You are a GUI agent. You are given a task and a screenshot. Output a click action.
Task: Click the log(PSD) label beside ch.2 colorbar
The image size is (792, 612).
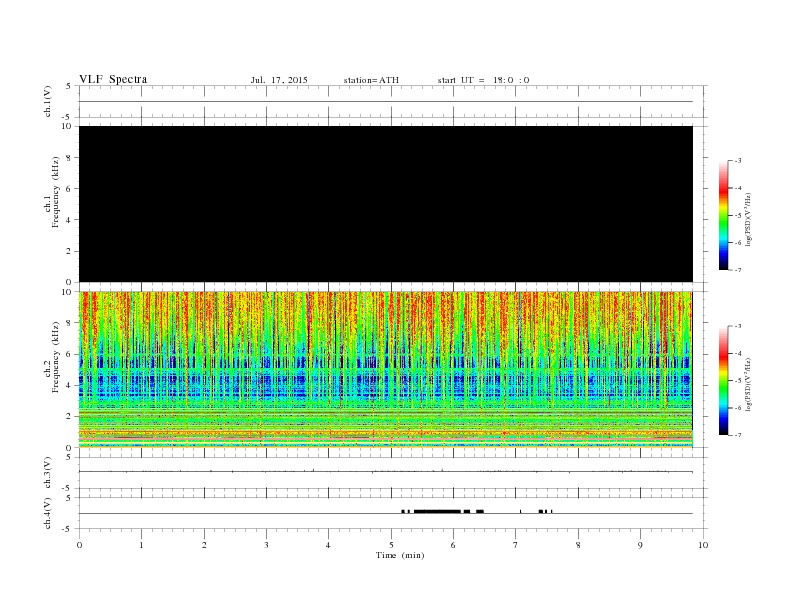point(748,384)
